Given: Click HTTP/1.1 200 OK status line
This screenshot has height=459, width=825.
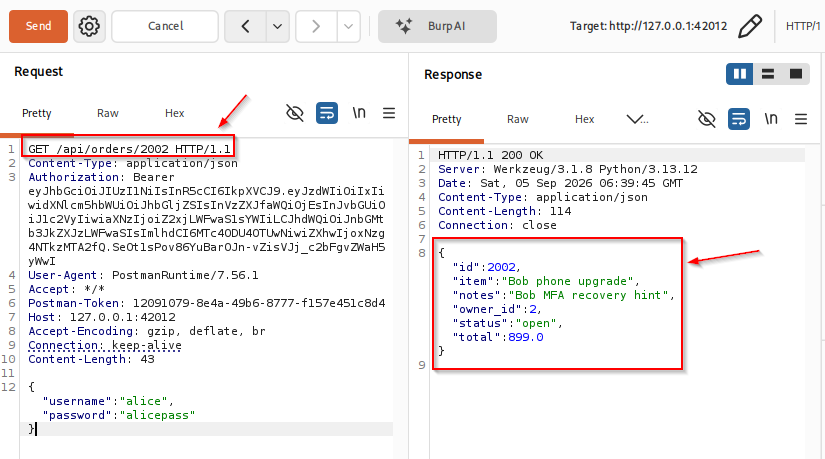Looking at the screenshot, I should tap(490, 155).
